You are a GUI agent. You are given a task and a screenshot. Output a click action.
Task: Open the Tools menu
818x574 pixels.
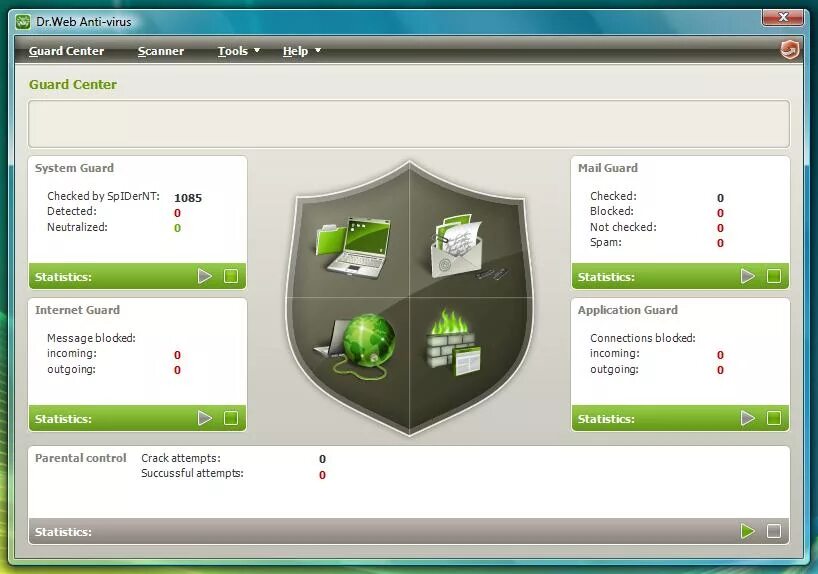tap(233, 51)
